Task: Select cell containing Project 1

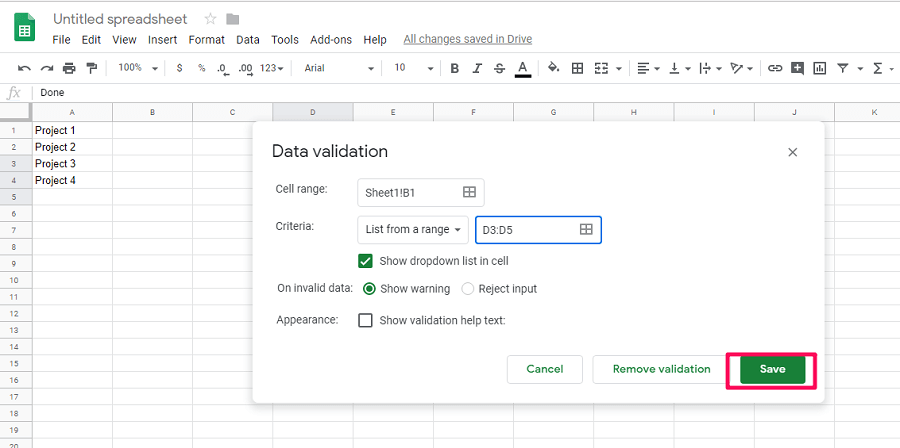Action: tap(72, 130)
